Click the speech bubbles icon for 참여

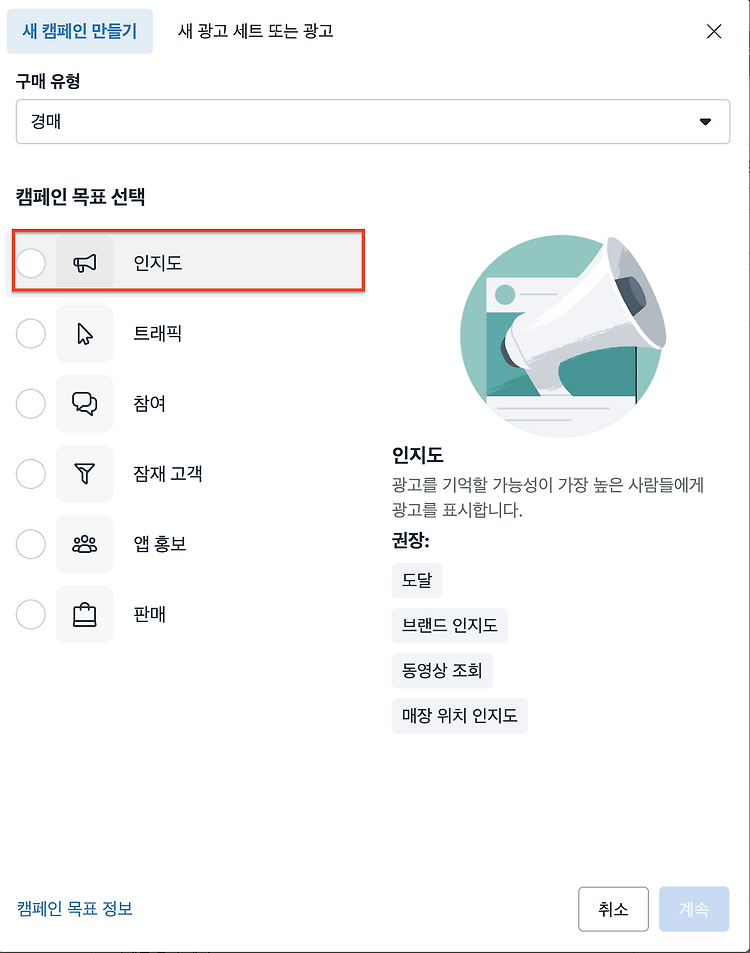point(84,404)
